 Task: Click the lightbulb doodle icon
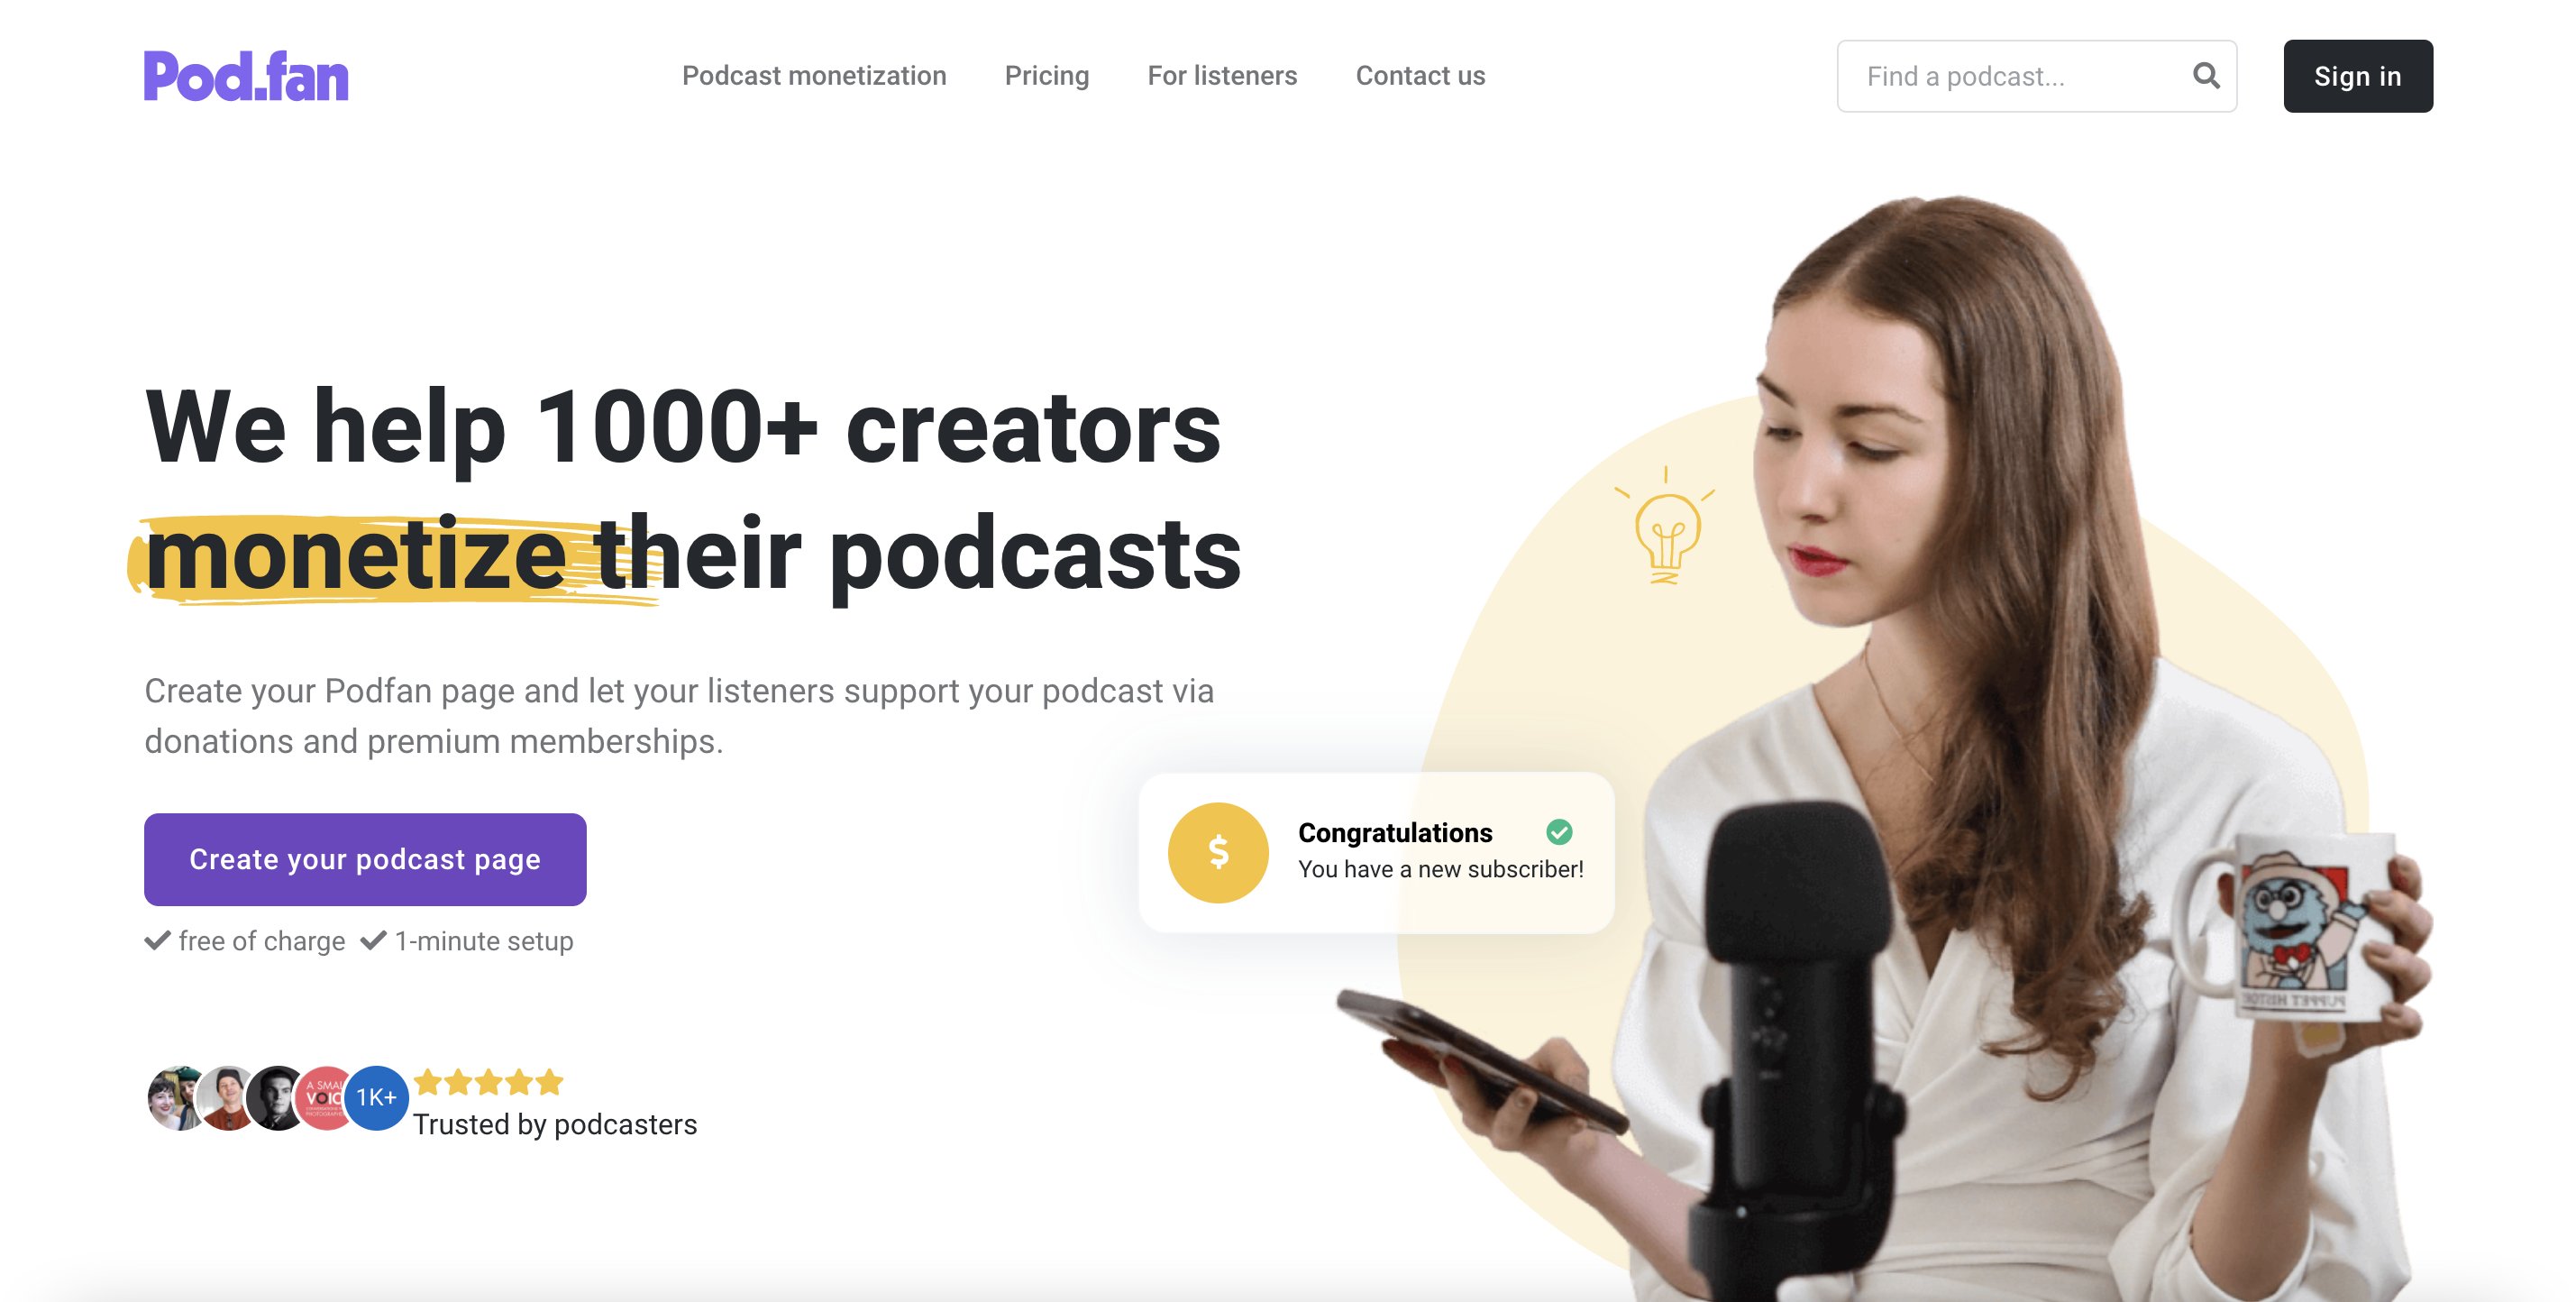[x=1664, y=526]
